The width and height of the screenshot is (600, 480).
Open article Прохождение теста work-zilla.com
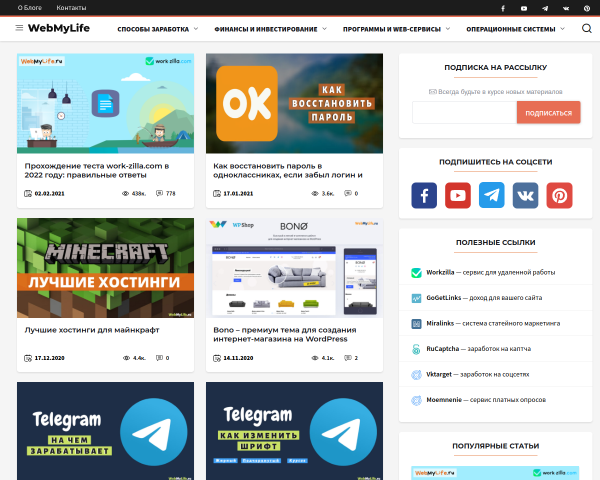click(97, 170)
